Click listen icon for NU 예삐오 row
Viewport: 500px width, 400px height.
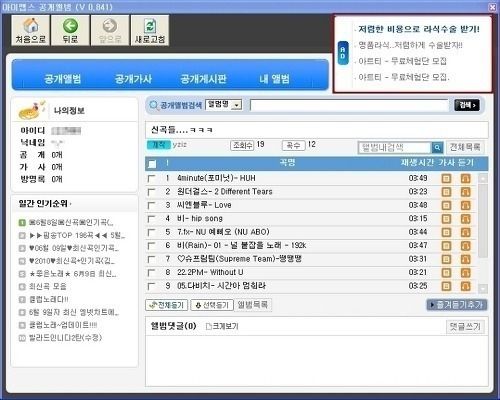coord(466,232)
